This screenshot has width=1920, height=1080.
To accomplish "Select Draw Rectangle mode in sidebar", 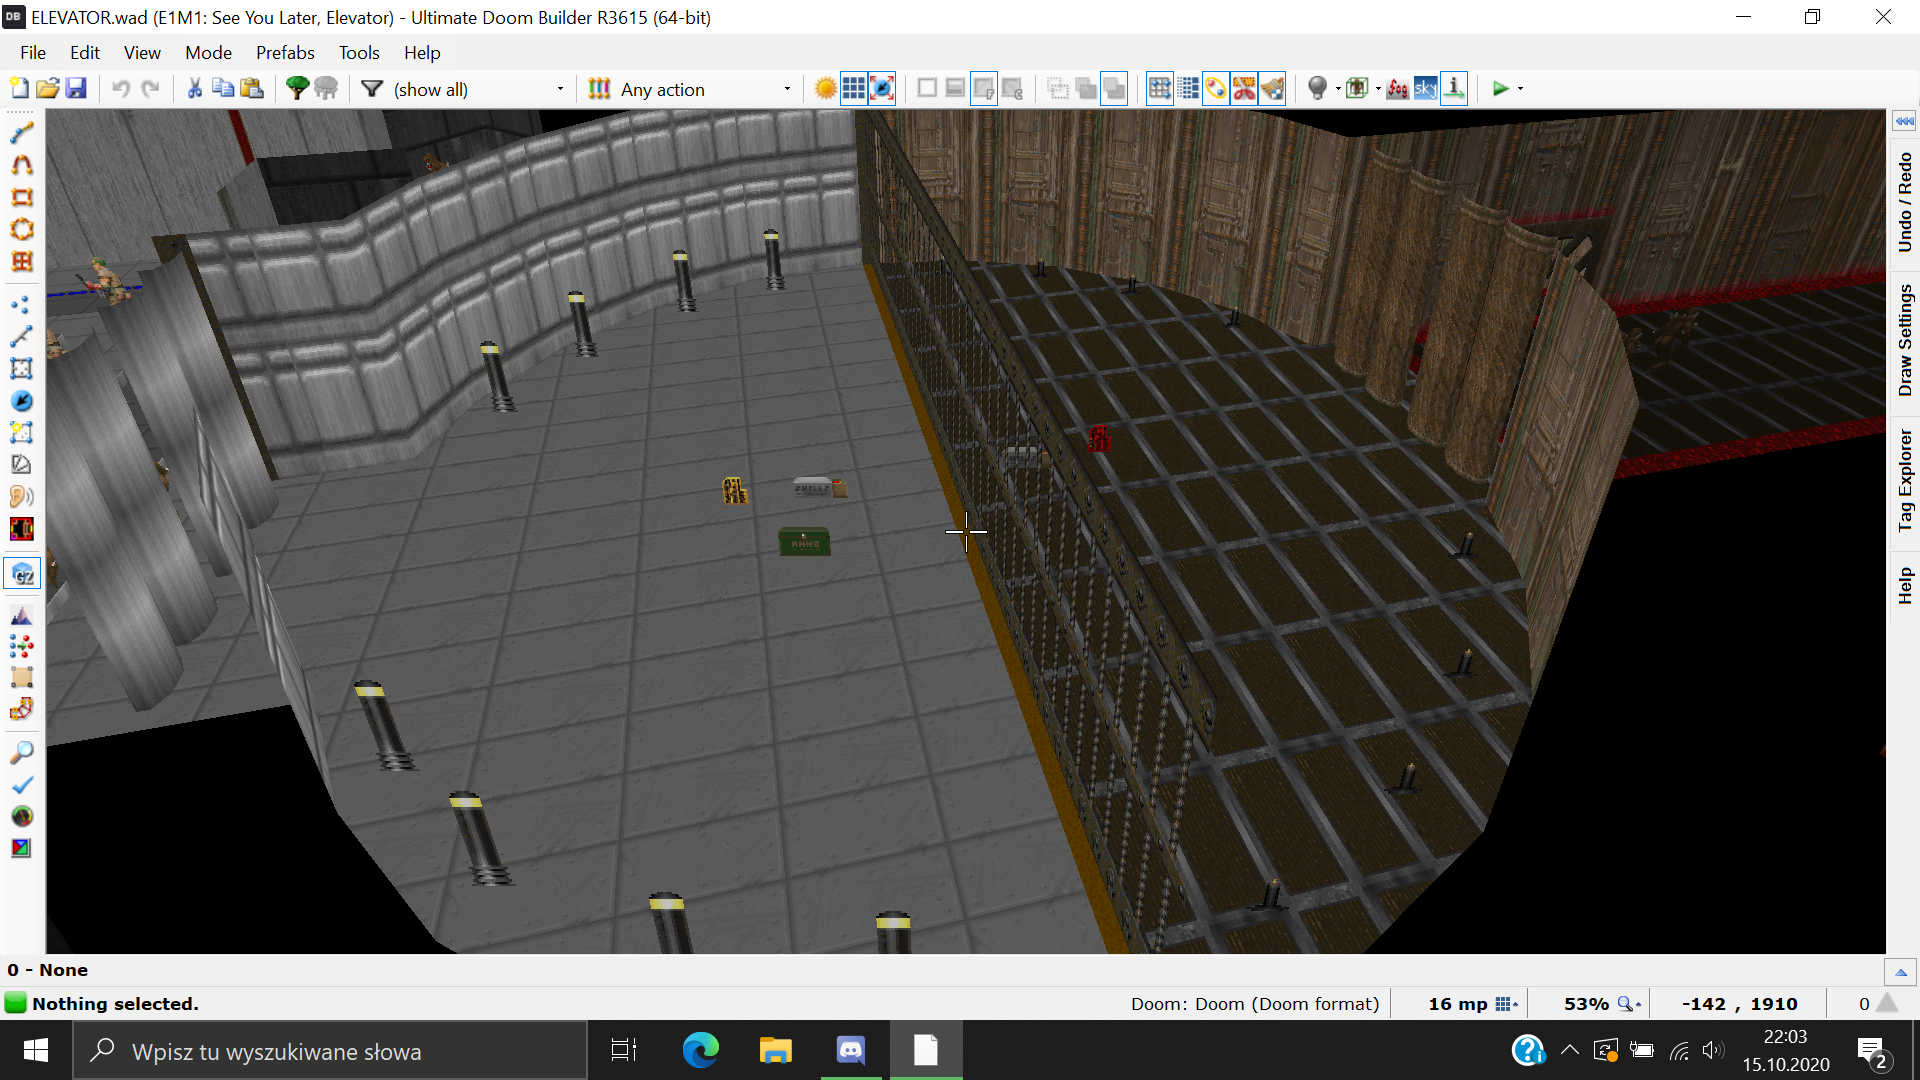I will (22, 197).
